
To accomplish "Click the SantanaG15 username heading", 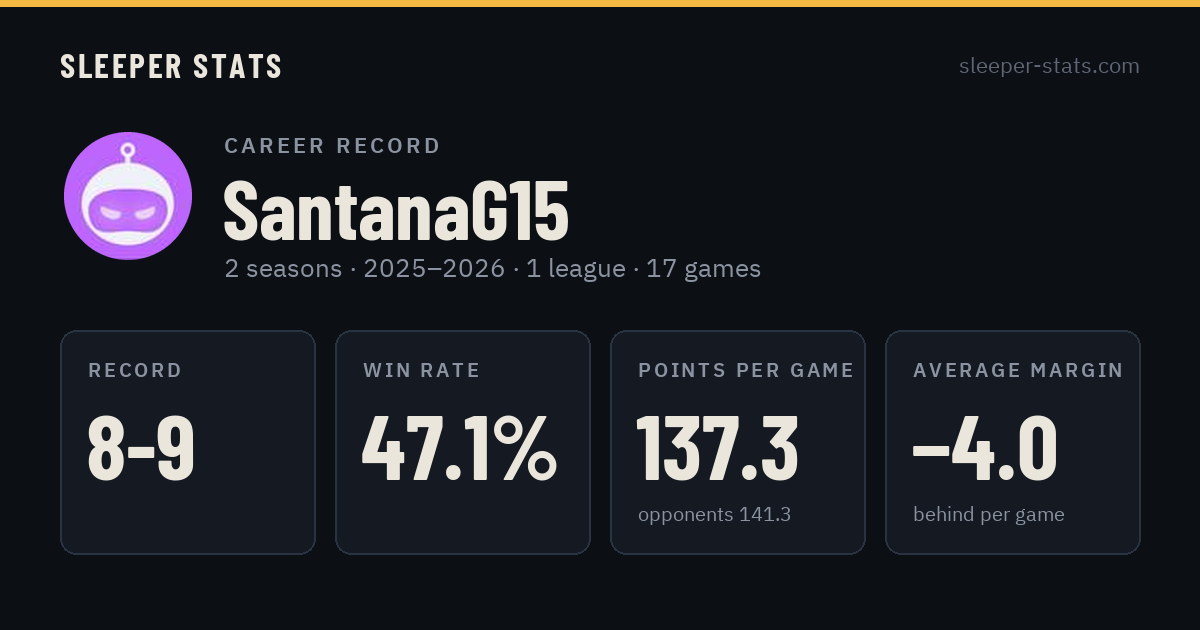I will (x=396, y=211).
